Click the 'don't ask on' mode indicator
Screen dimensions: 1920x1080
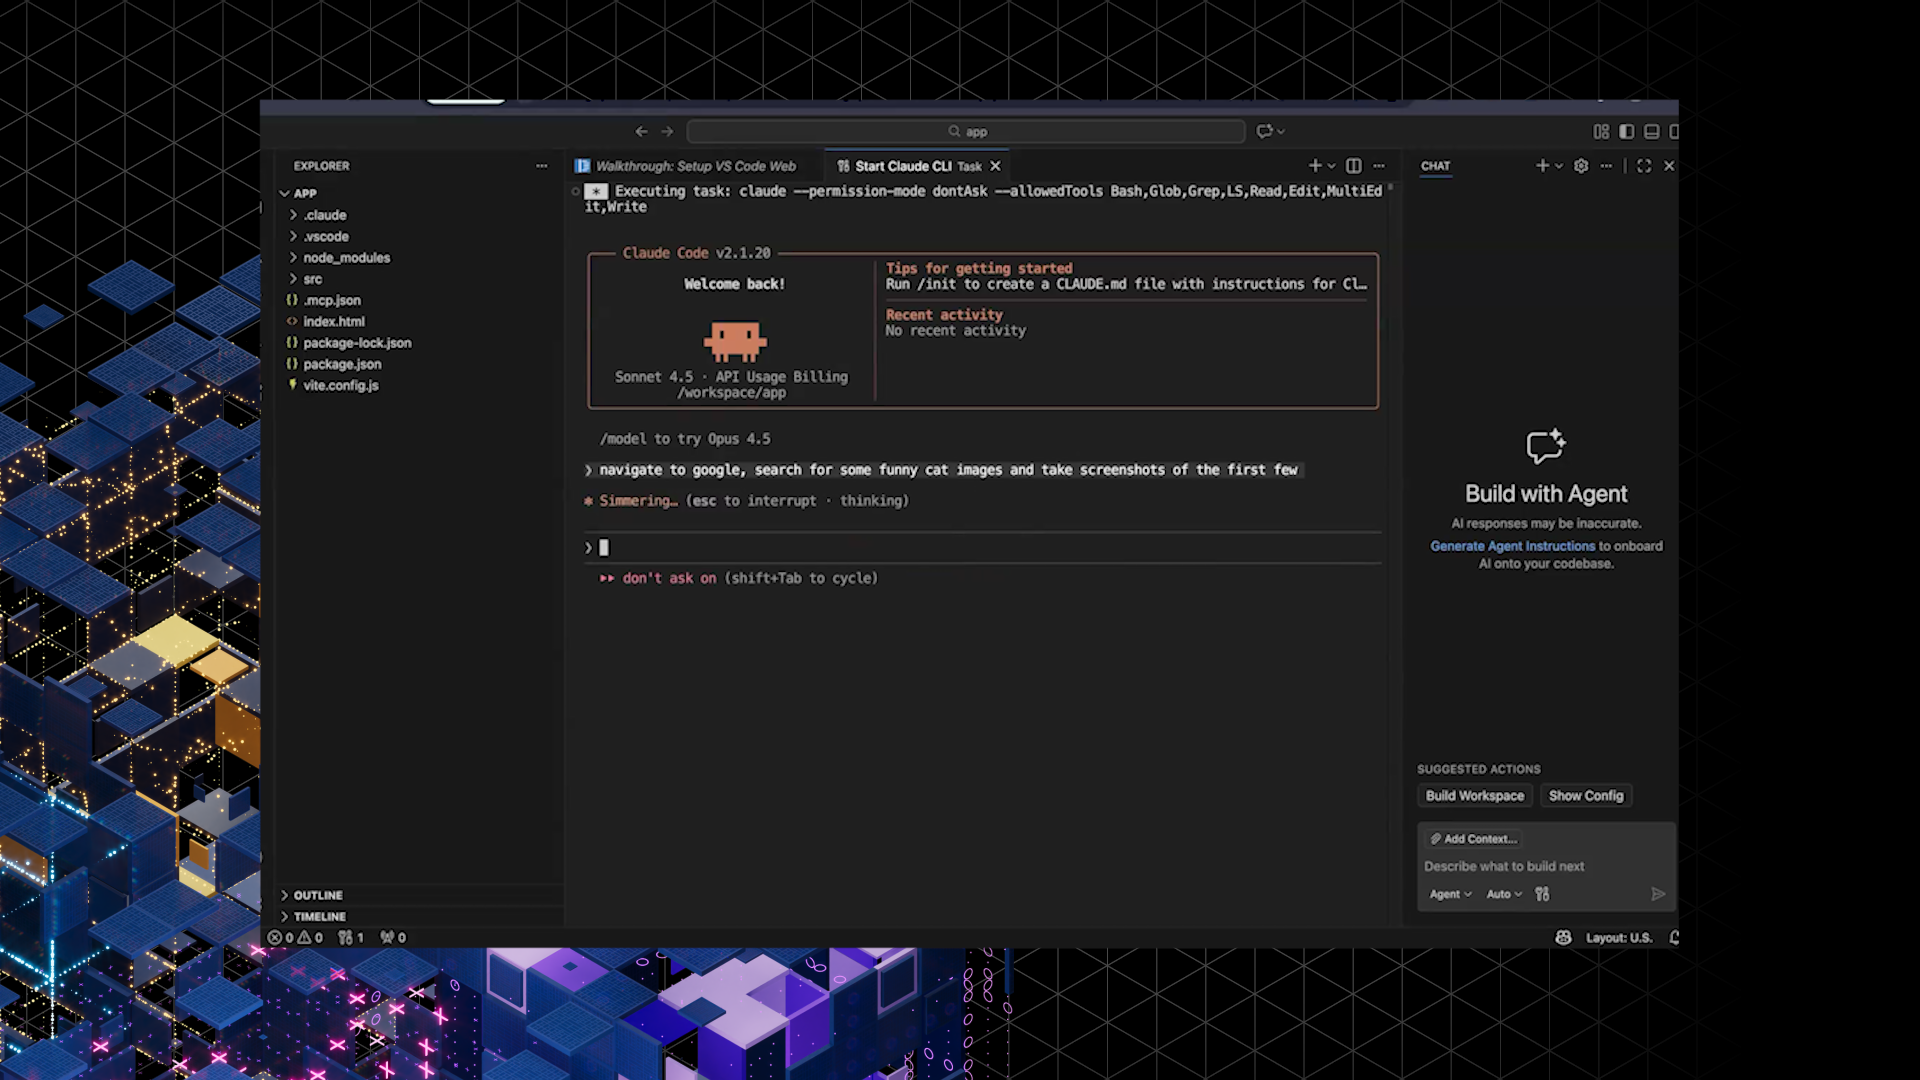(668, 578)
